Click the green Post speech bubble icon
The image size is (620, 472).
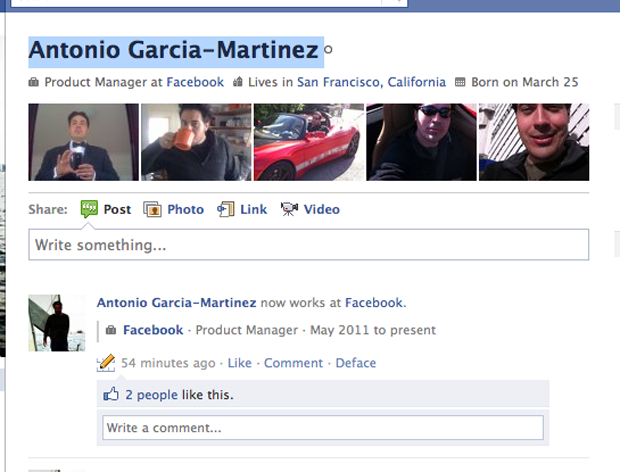[89, 209]
